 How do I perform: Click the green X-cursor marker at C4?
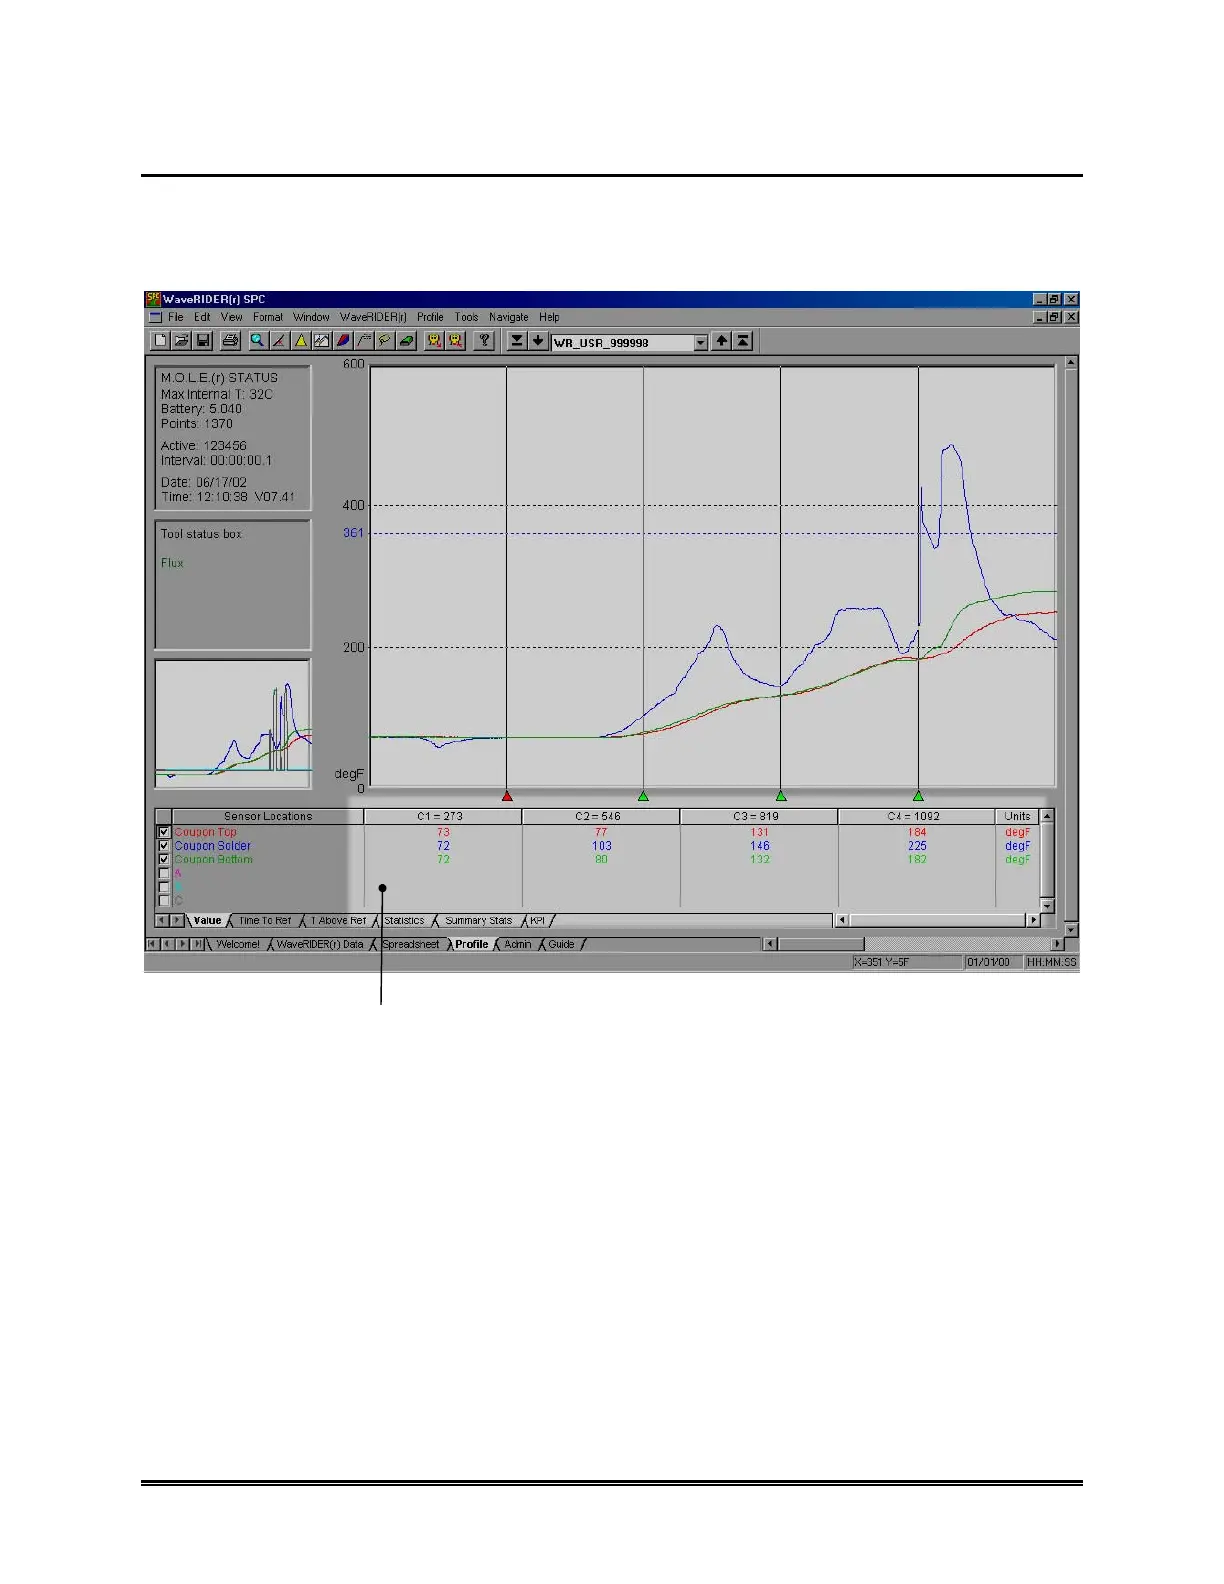pyautogui.click(x=918, y=796)
